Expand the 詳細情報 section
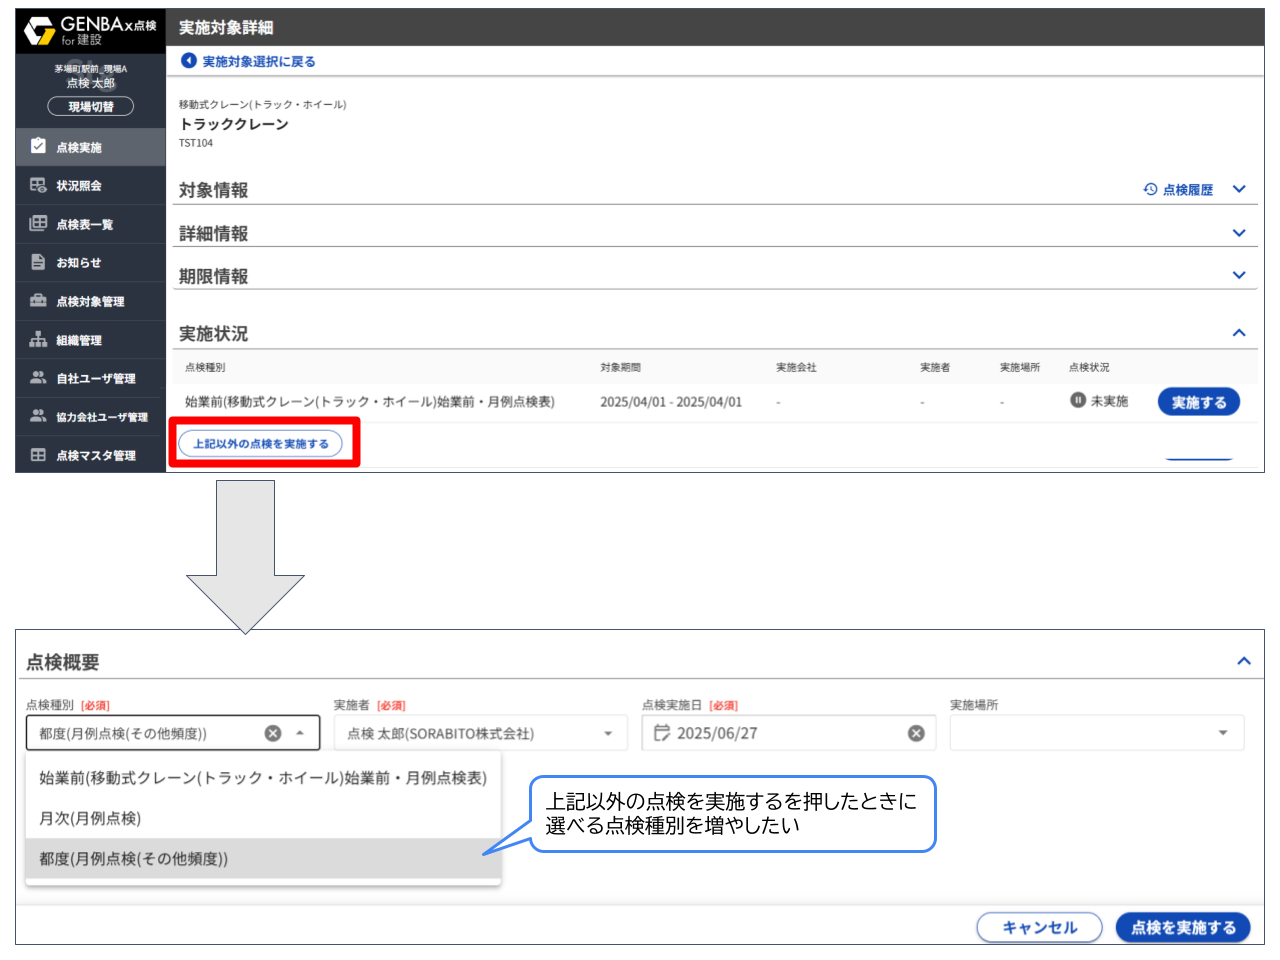Screen dimensions: 1280x960 coord(1239,232)
